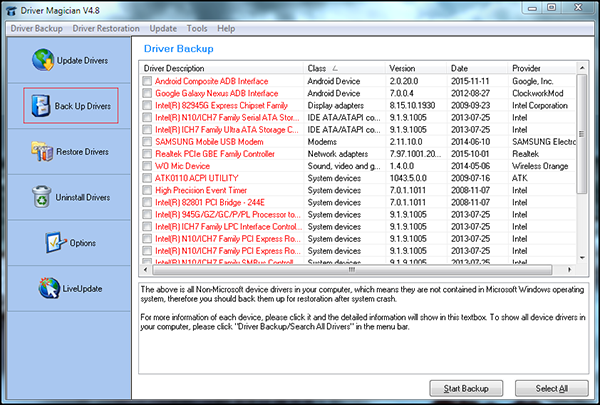
Task: Check the WO Mic Device checkbox
Action: [147, 166]
